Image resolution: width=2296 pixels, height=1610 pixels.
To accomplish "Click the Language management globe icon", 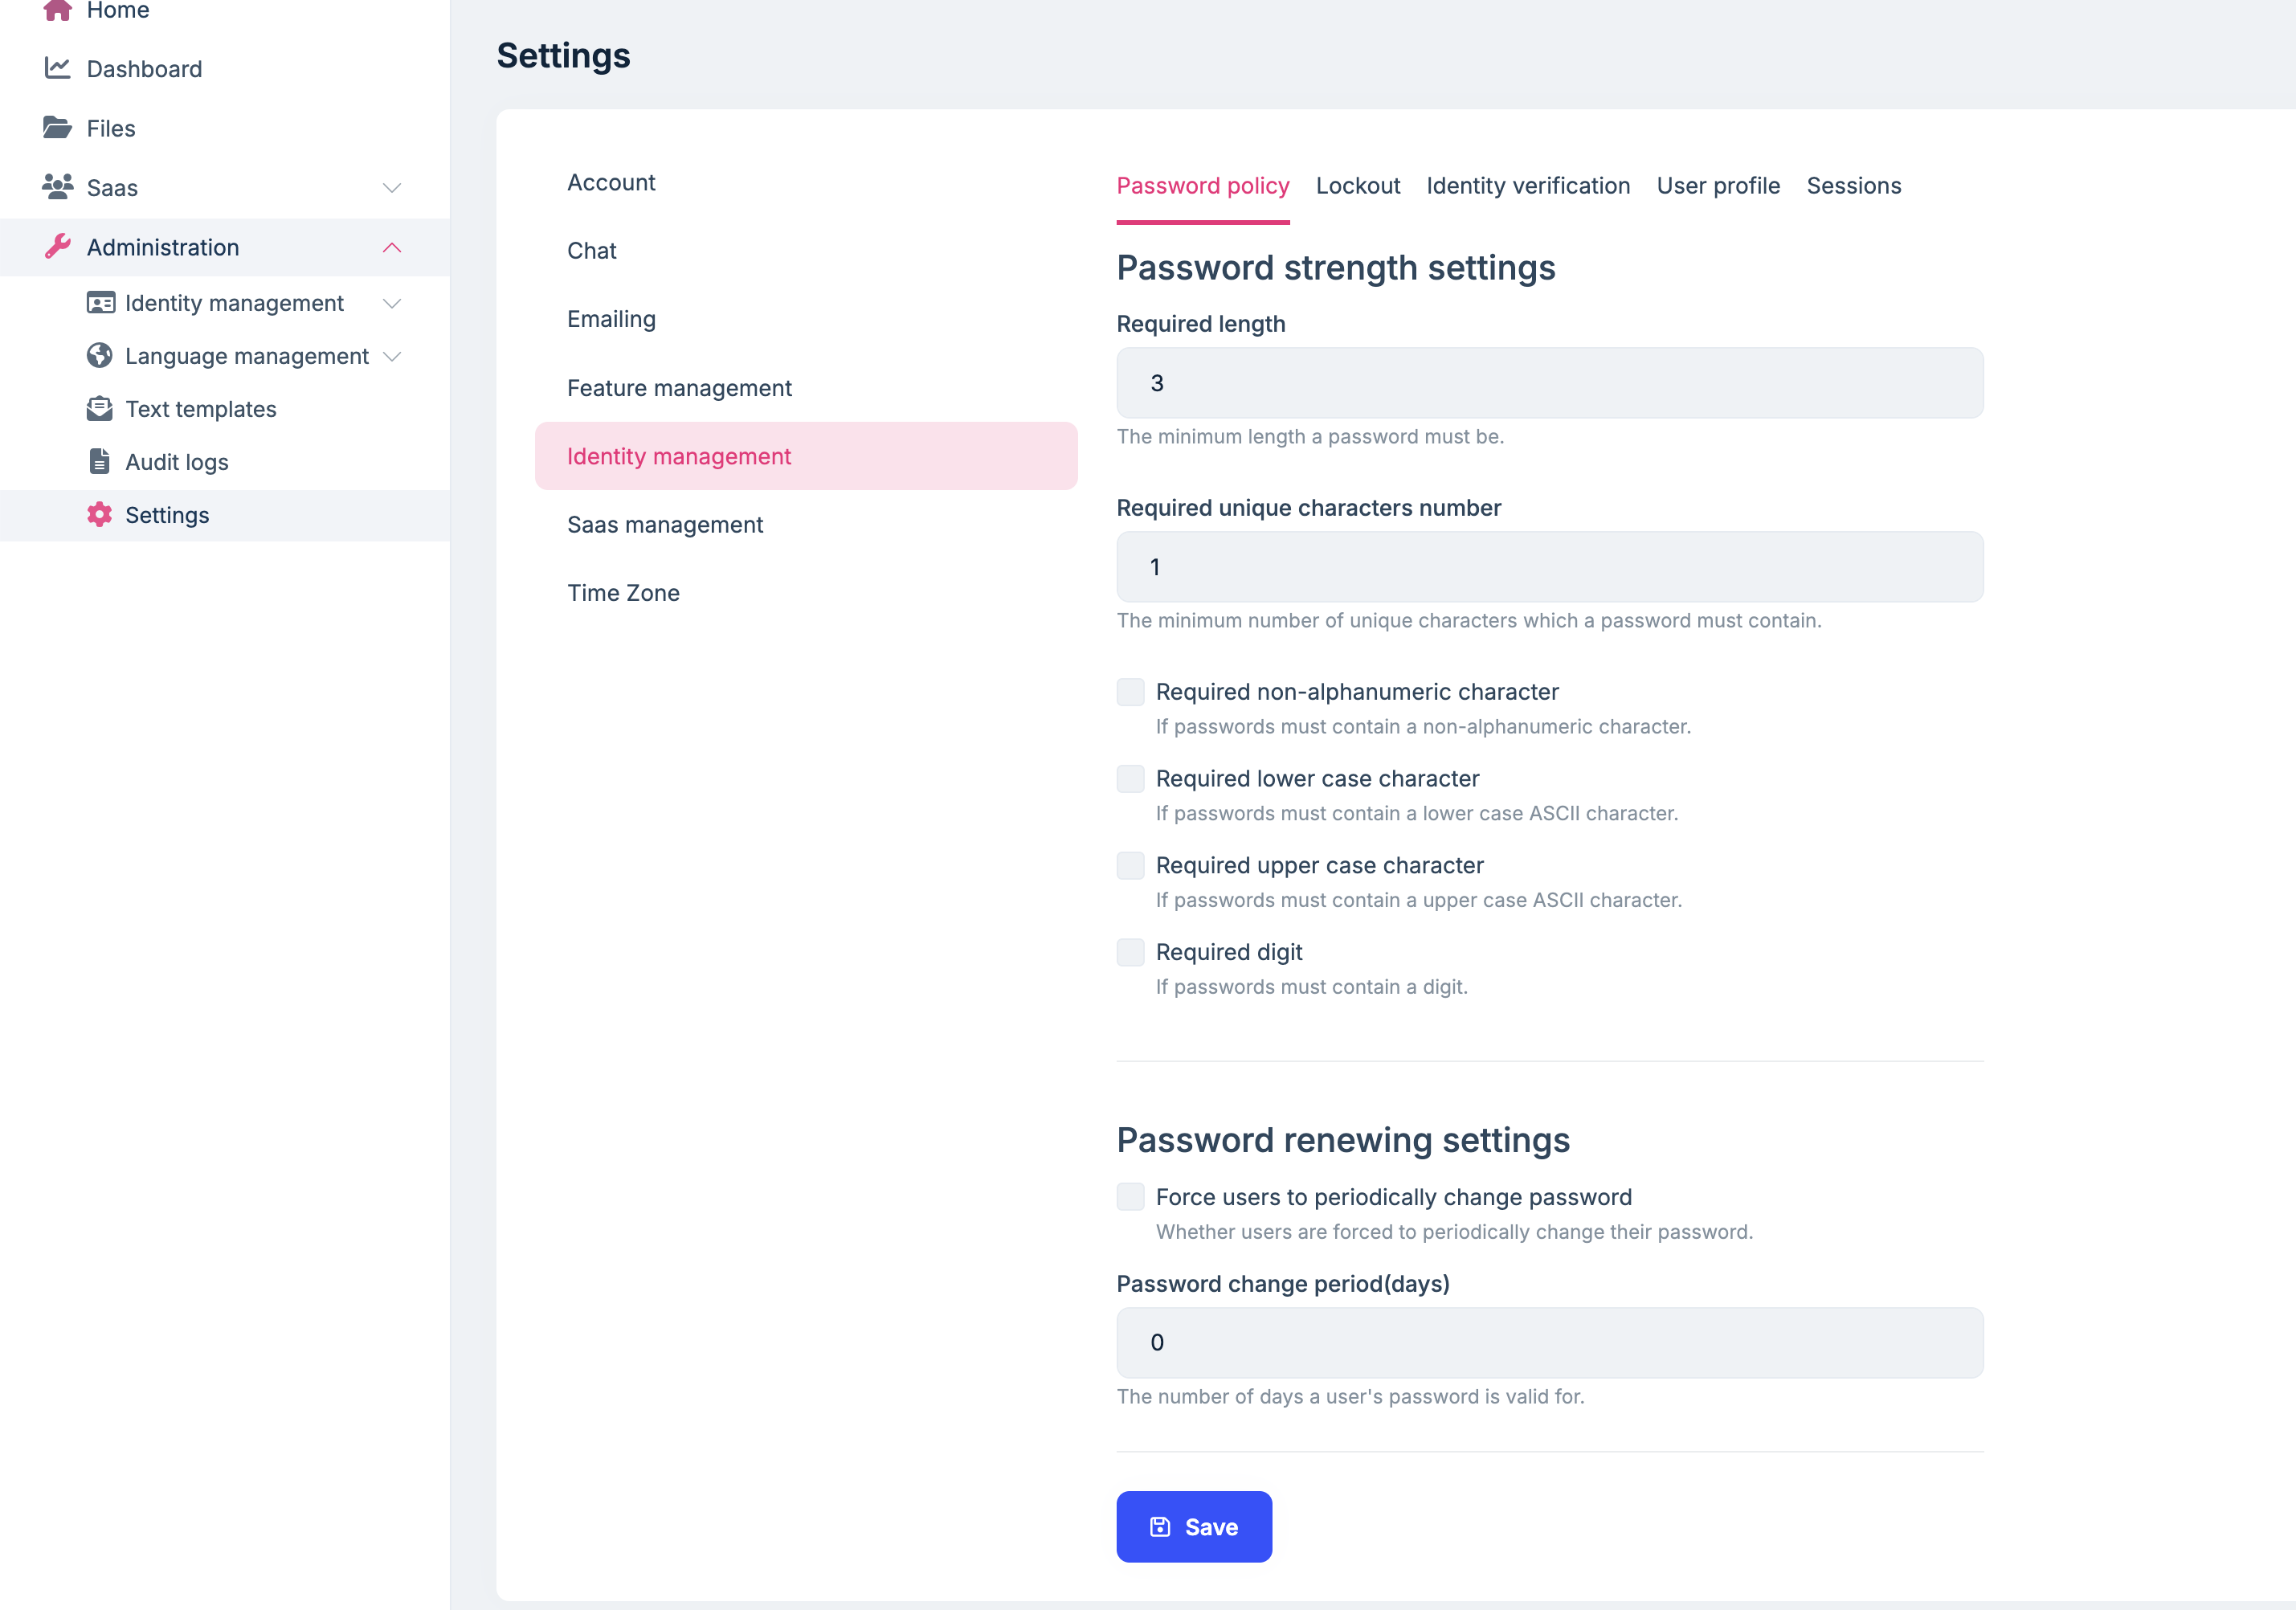I will click(100, 356).
